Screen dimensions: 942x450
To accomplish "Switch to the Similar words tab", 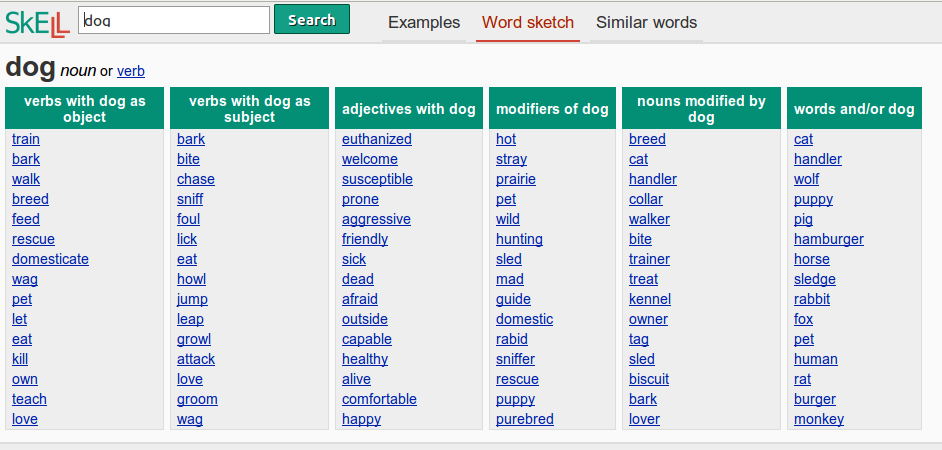I will (x=646, y=23).
